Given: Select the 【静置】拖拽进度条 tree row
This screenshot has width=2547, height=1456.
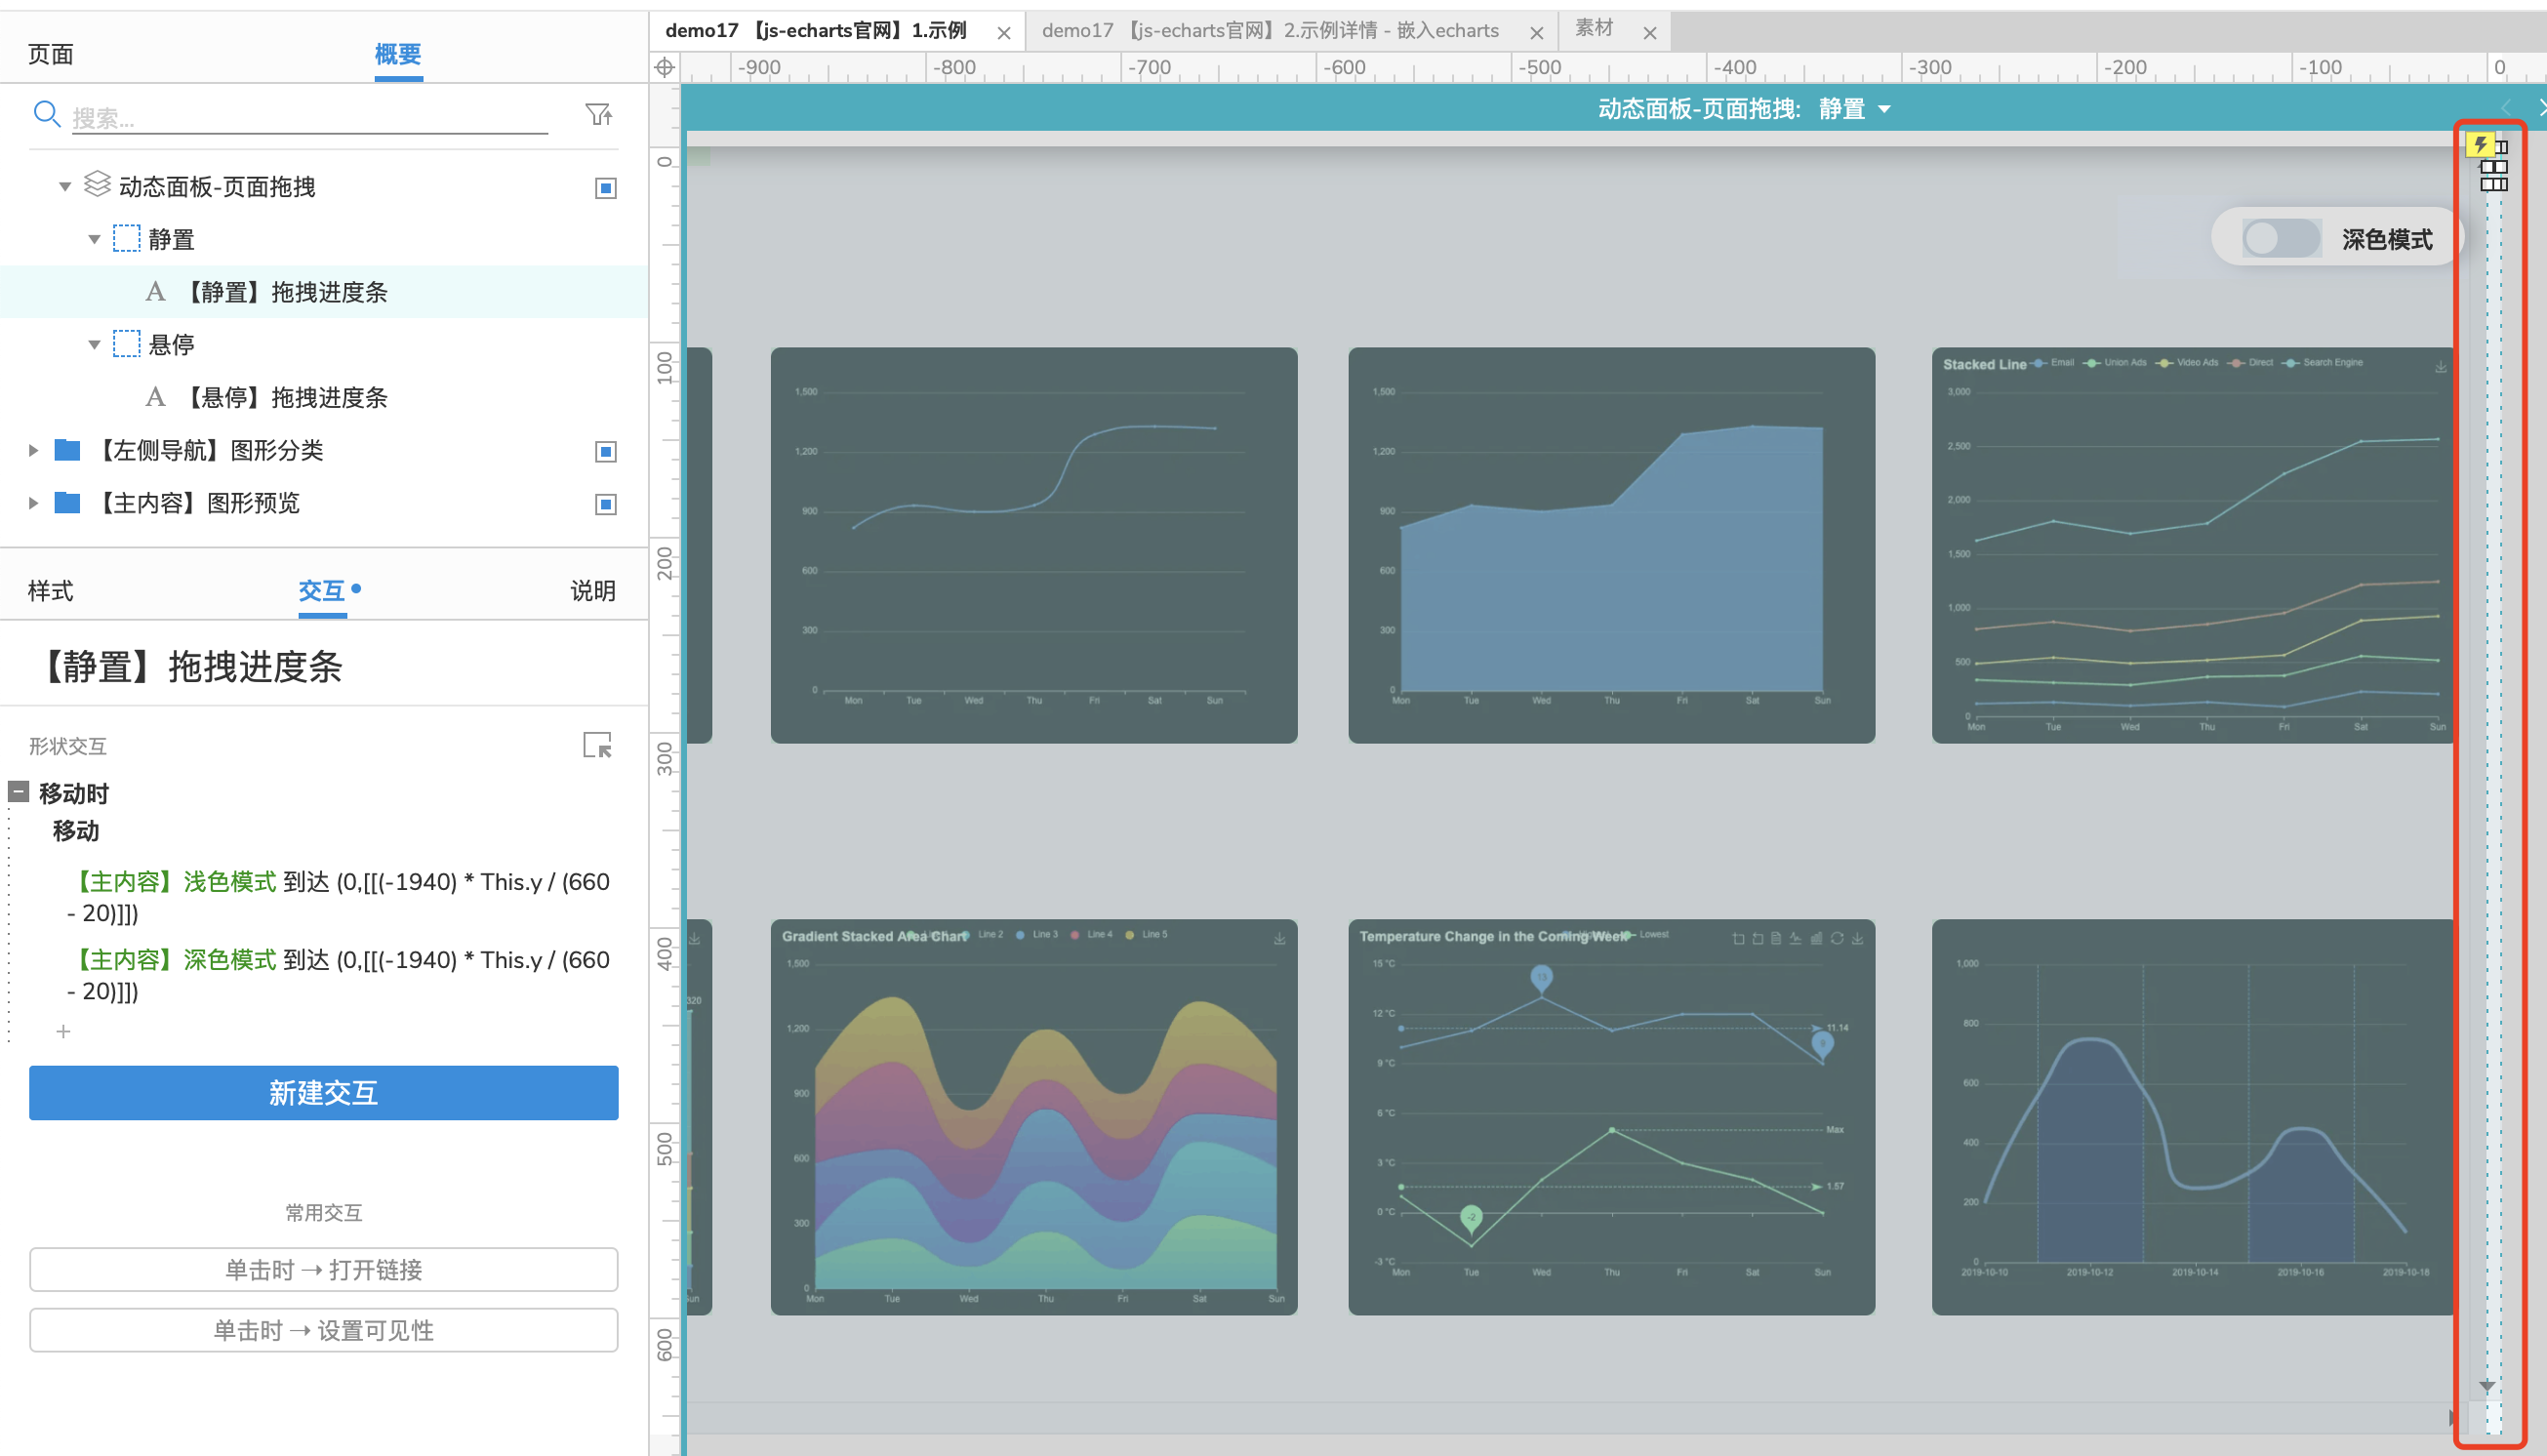Looking at the screenshot, I should tap(324, 292).
